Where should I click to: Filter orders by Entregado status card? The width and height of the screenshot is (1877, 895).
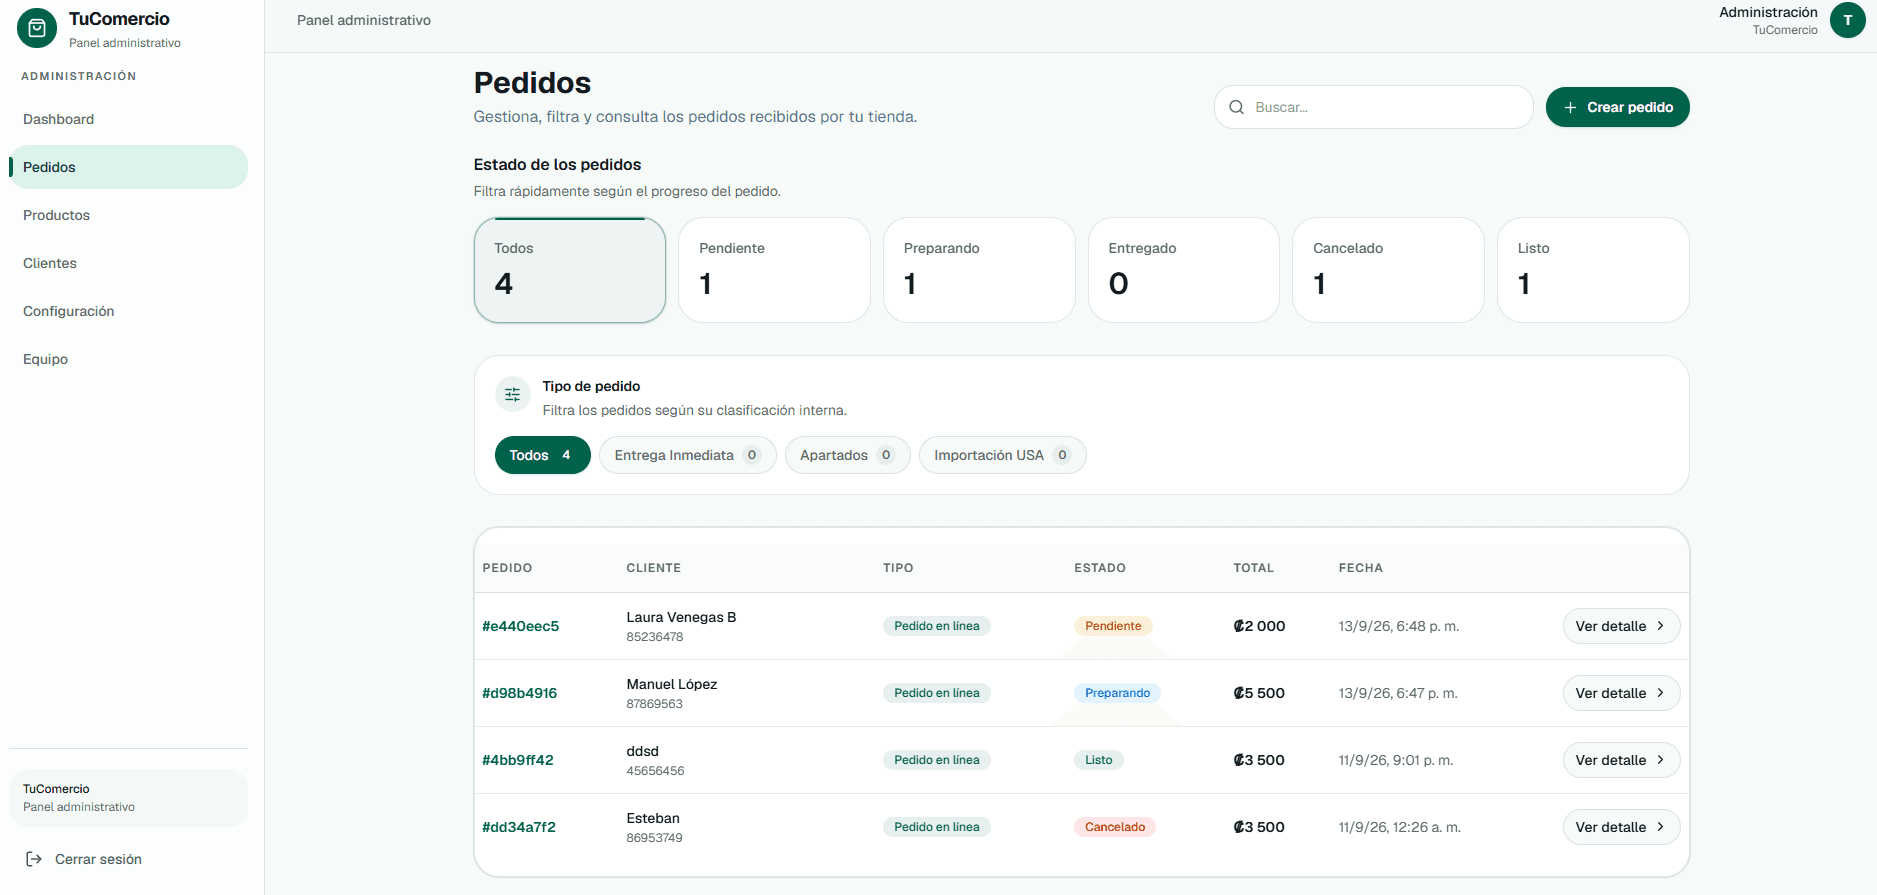pos(1184,270)
